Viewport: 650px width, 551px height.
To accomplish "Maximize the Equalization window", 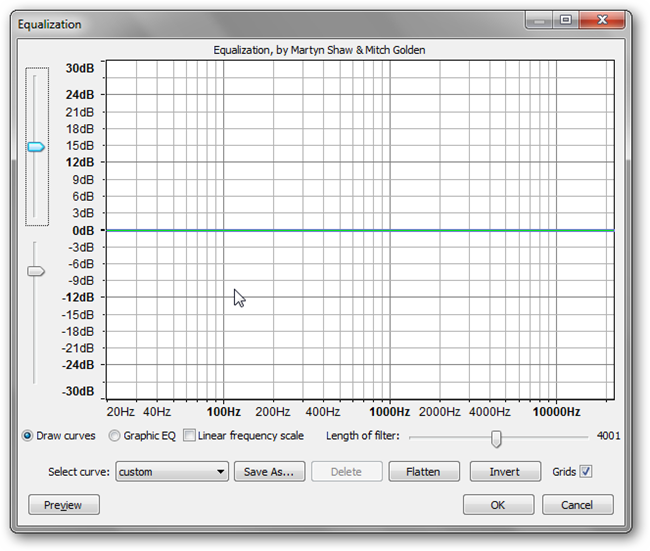I will coord(566,20).
